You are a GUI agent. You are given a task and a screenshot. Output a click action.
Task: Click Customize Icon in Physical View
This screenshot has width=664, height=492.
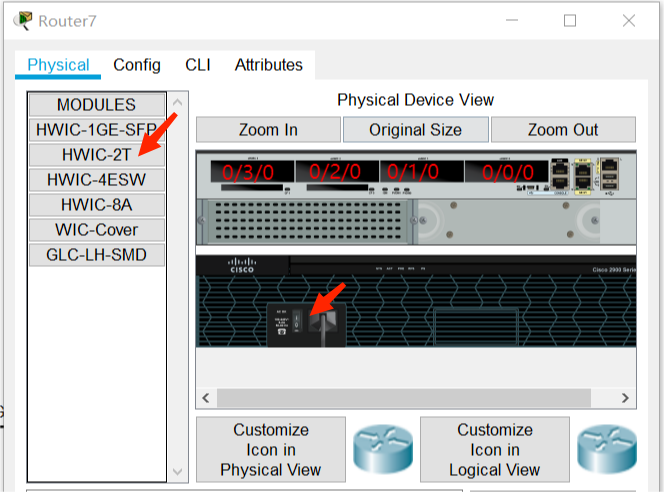click(x=271, y=450)
